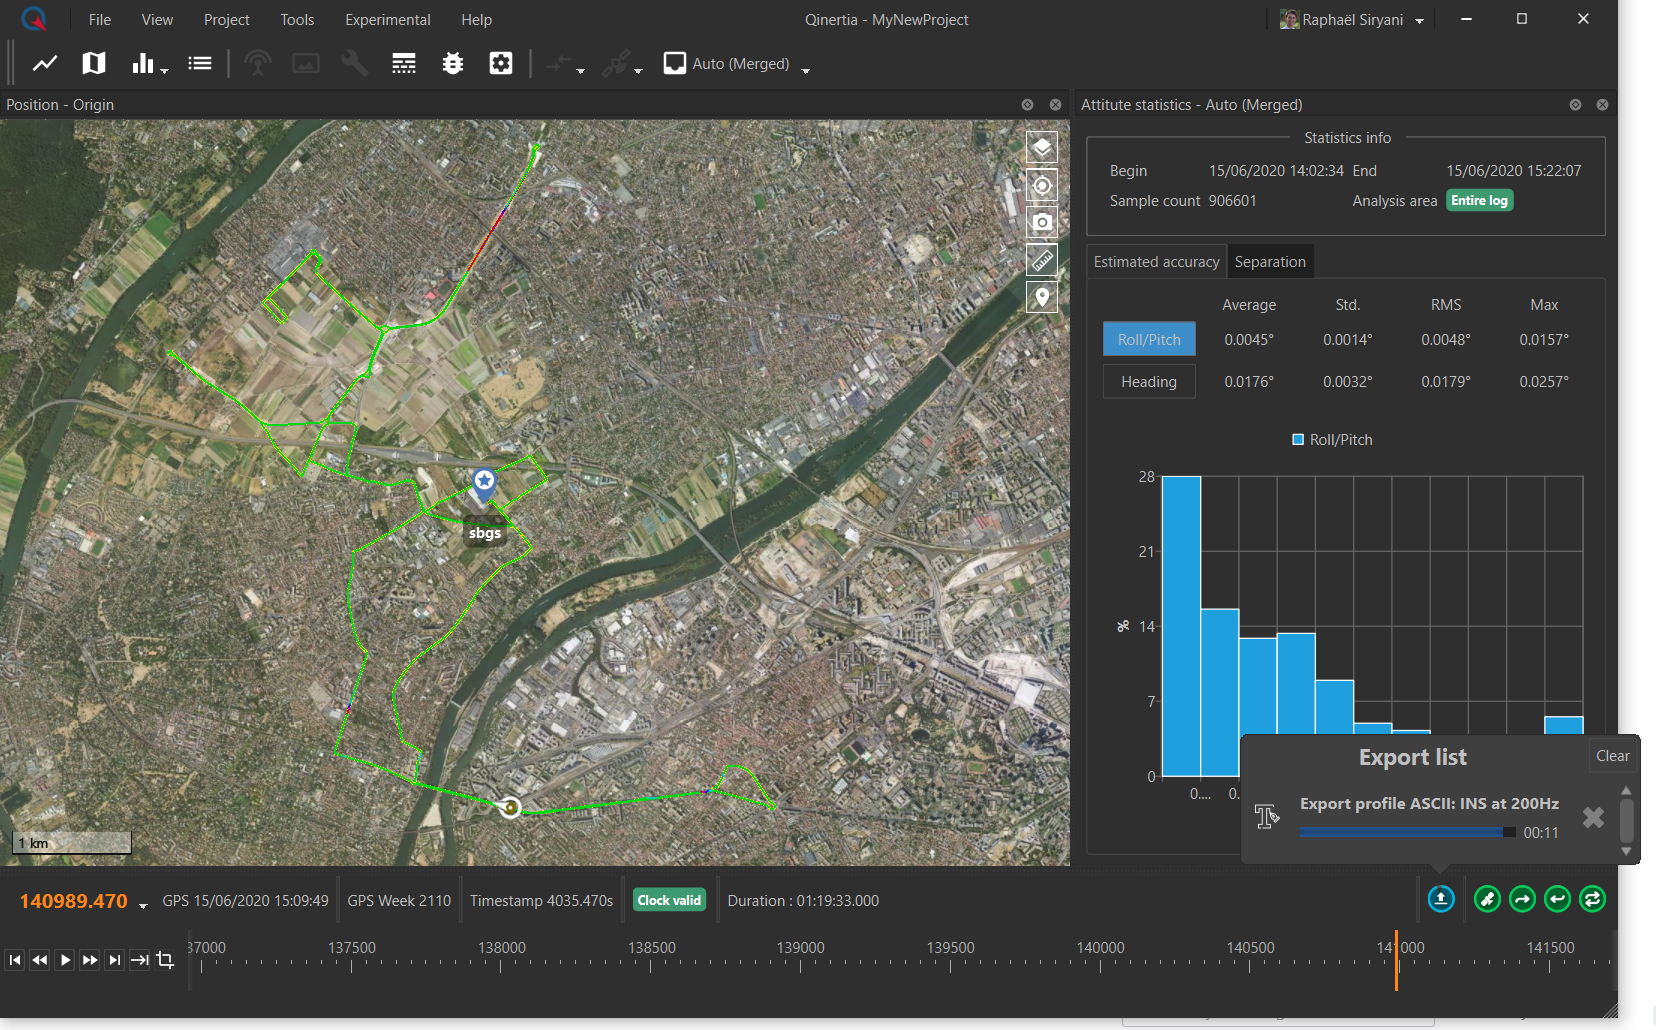
Task: Switch to the Separation tab
Action: tap(1270, 262)
